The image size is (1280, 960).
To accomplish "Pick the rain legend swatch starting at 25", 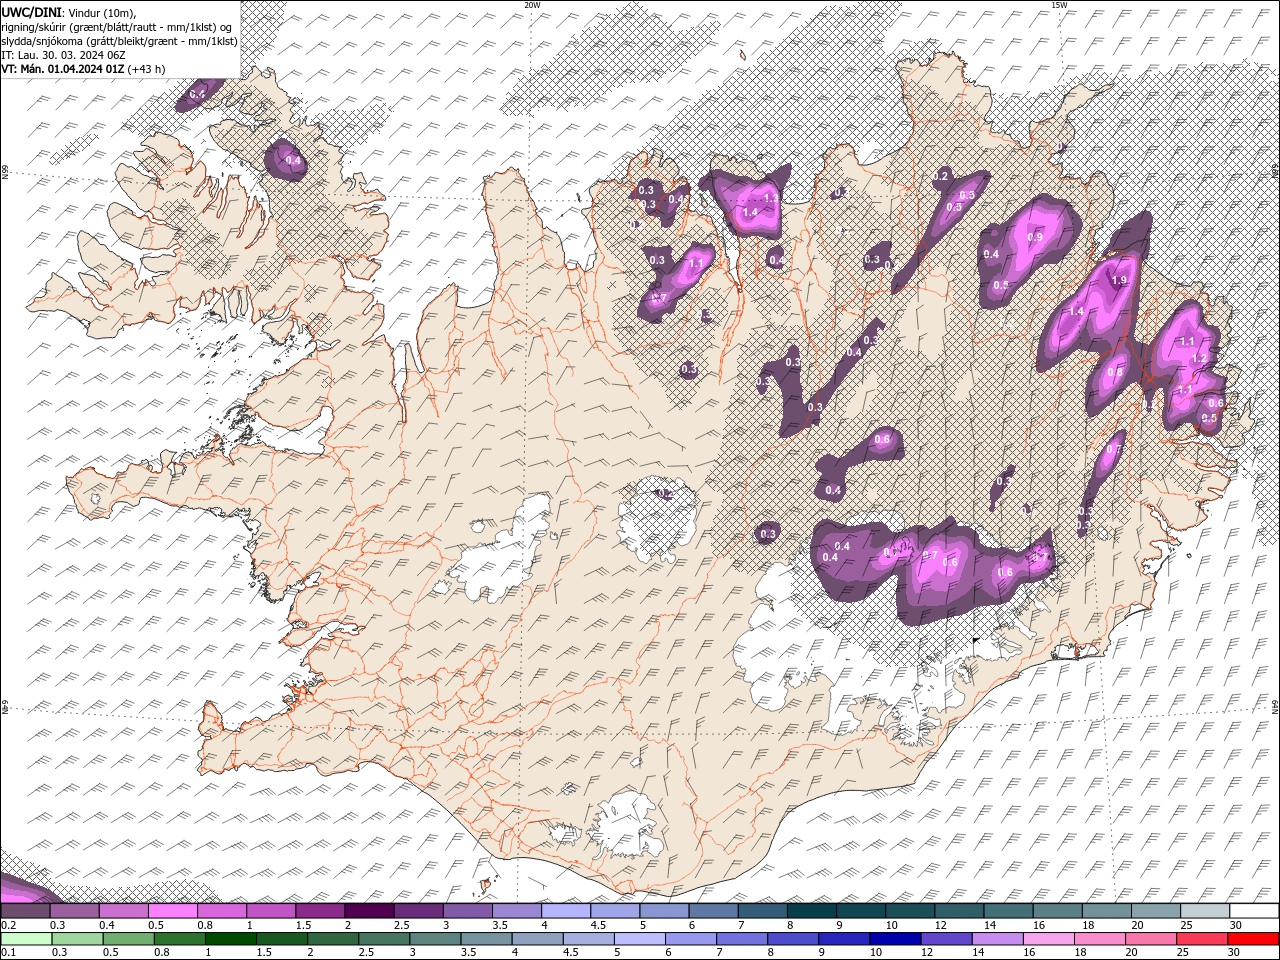I will (1202, 939).
